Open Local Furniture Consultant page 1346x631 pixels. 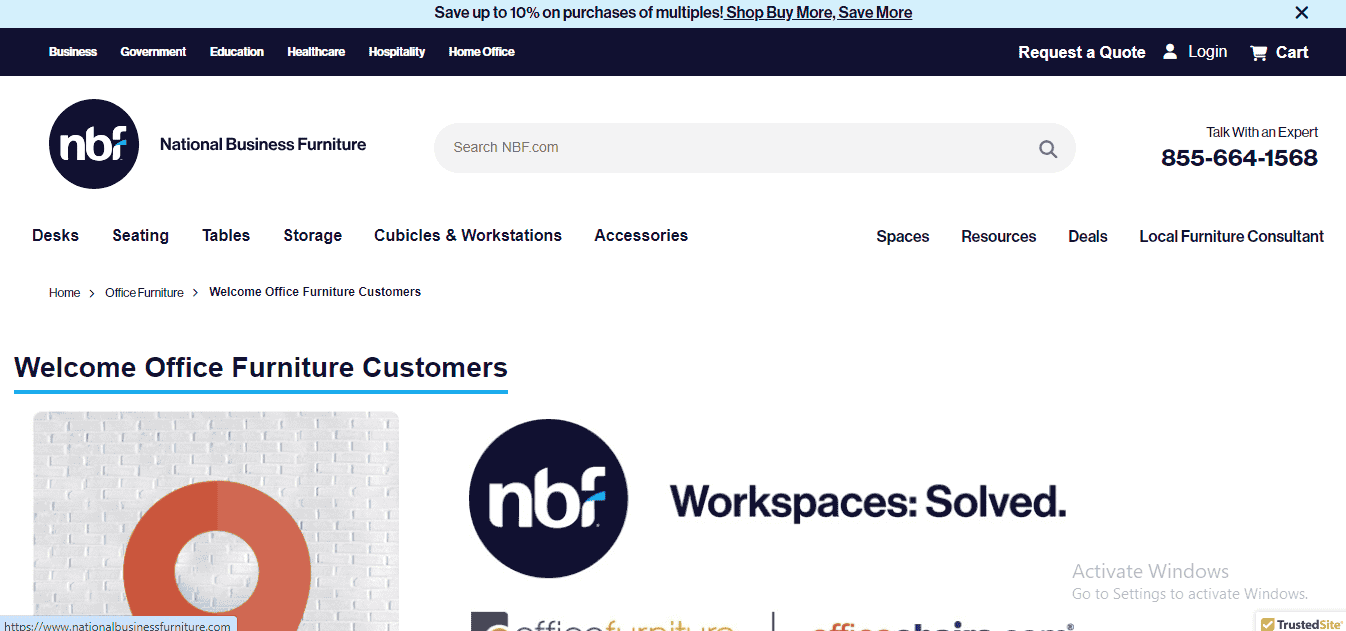coord(1231,237)
